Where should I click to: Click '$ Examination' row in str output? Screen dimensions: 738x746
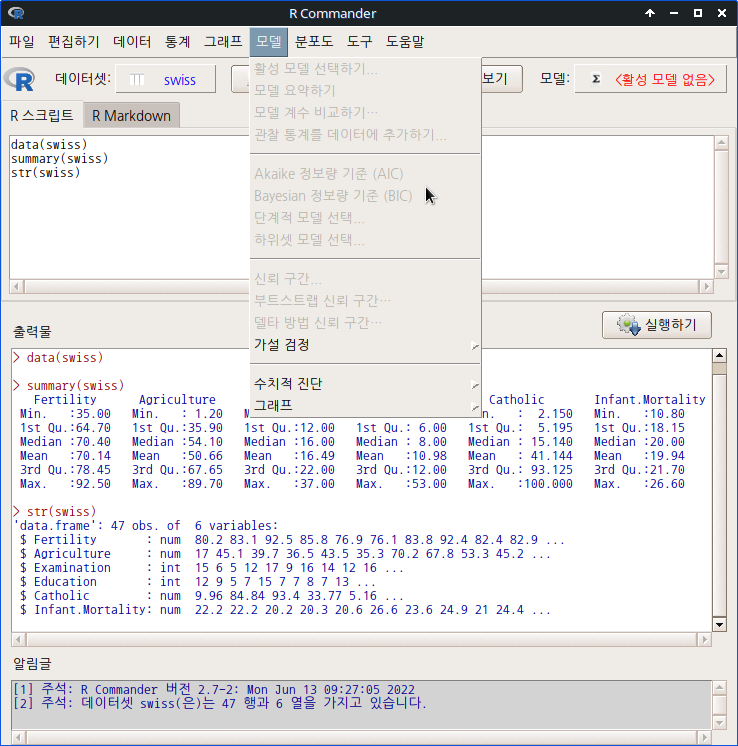(x=212, y=568)
